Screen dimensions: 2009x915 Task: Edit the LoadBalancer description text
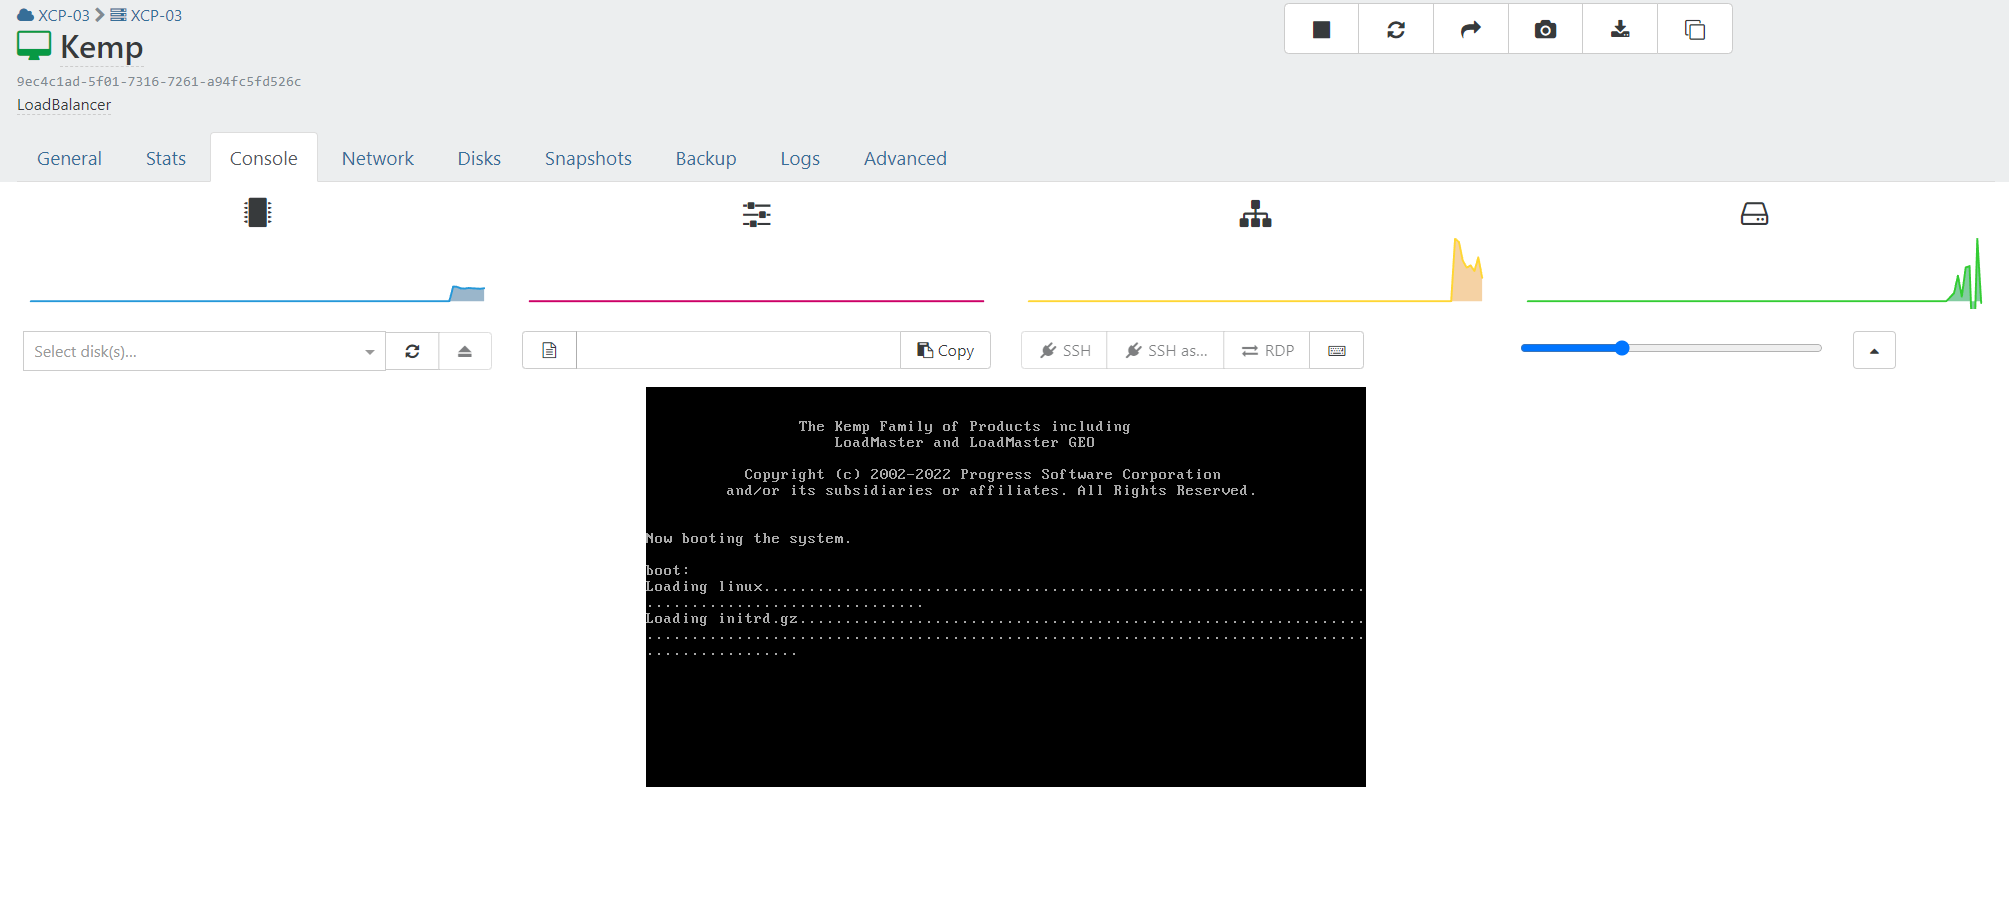[64, 105]
